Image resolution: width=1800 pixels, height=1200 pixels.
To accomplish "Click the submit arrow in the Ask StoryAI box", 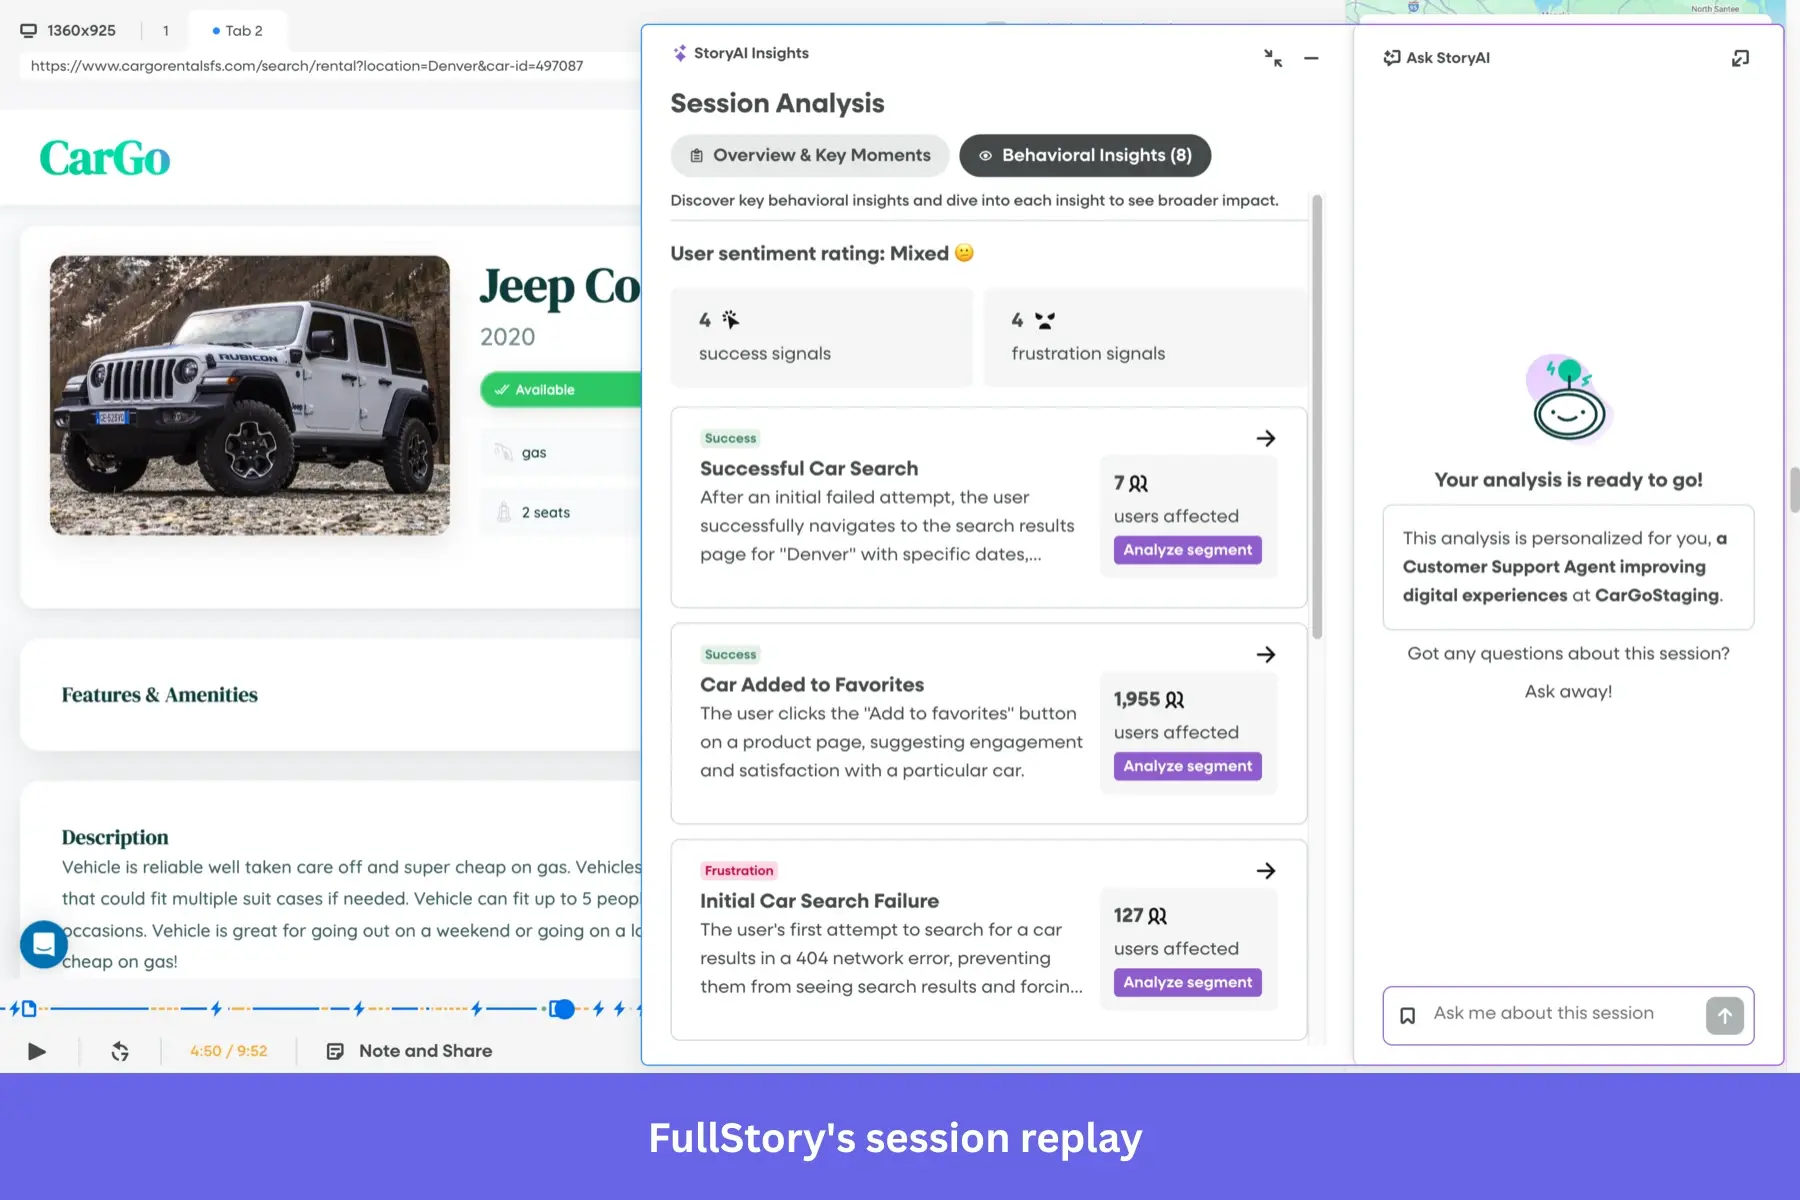I will pyautogui.click(x=1724, y=1016).
